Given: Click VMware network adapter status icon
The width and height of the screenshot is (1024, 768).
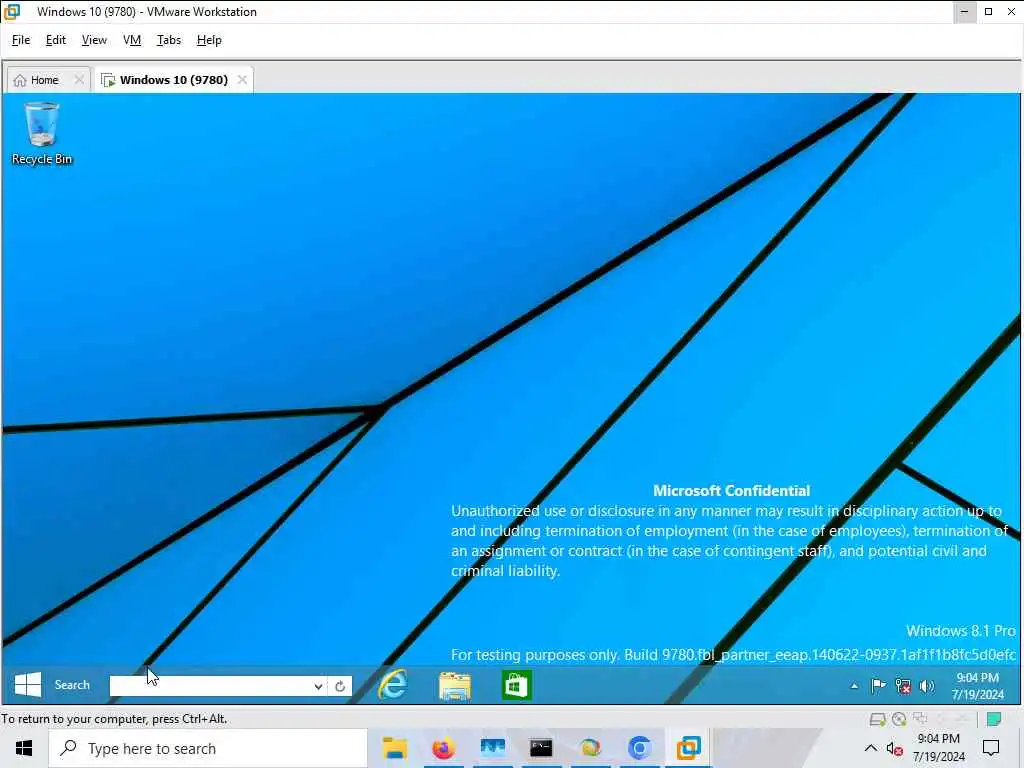Looking at the screenshot, I should (920, 719).
